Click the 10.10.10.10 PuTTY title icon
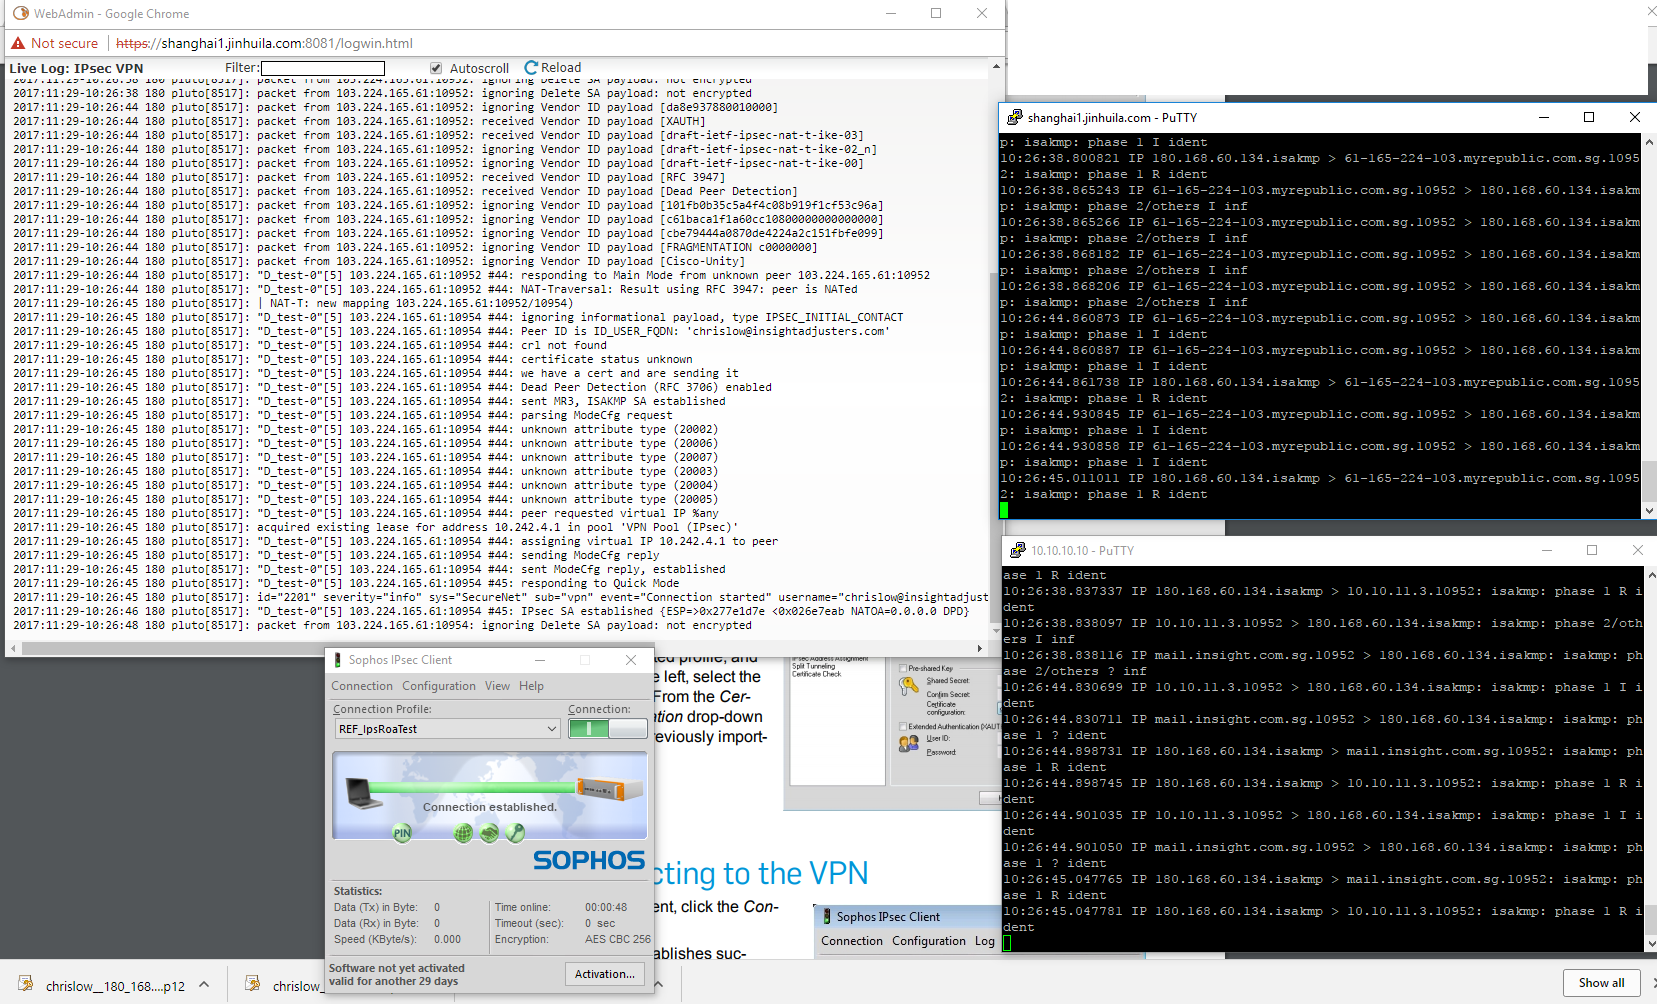The width and height of the screenshot is (1657, 1004). point(1018,550)
